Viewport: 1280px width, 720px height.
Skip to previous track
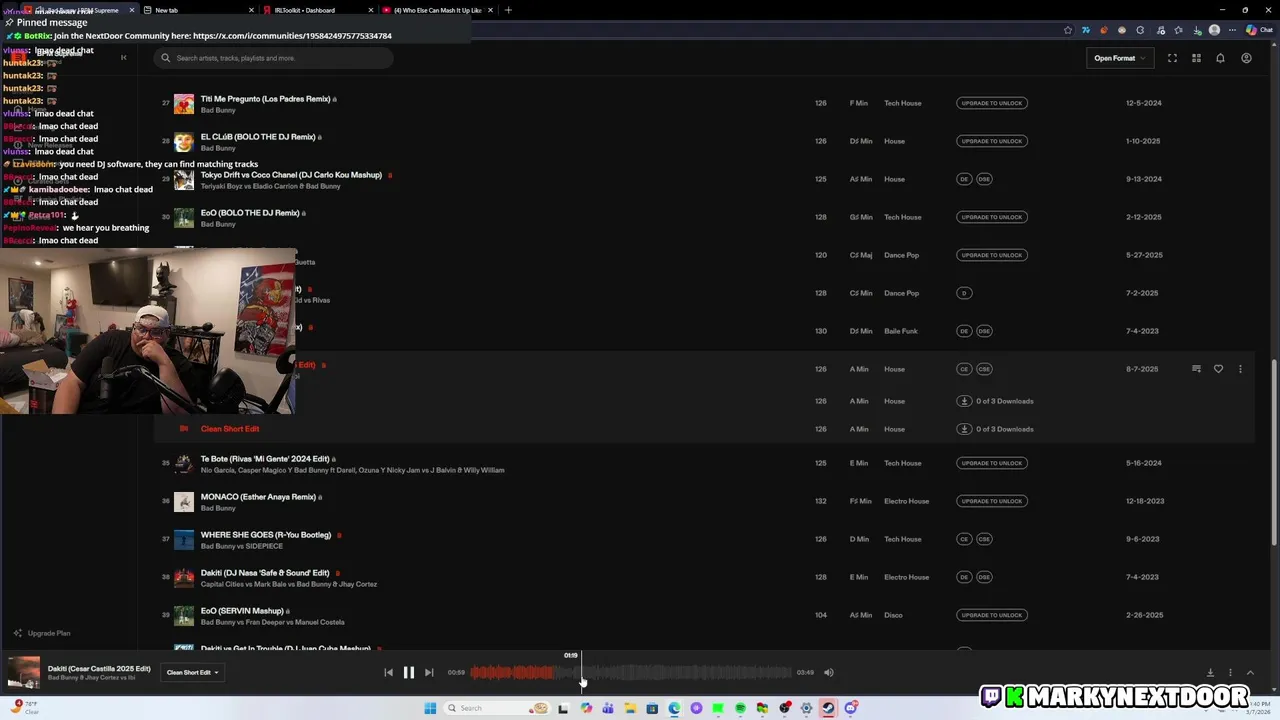388,672
